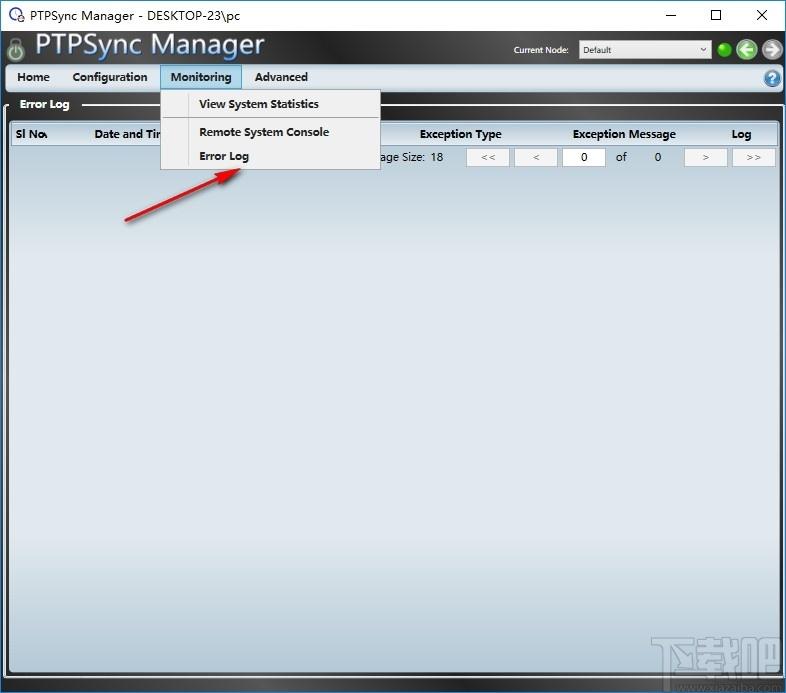Click the green node status indicator
Viewport: 786px width, 693px height.
coord(725,50)
